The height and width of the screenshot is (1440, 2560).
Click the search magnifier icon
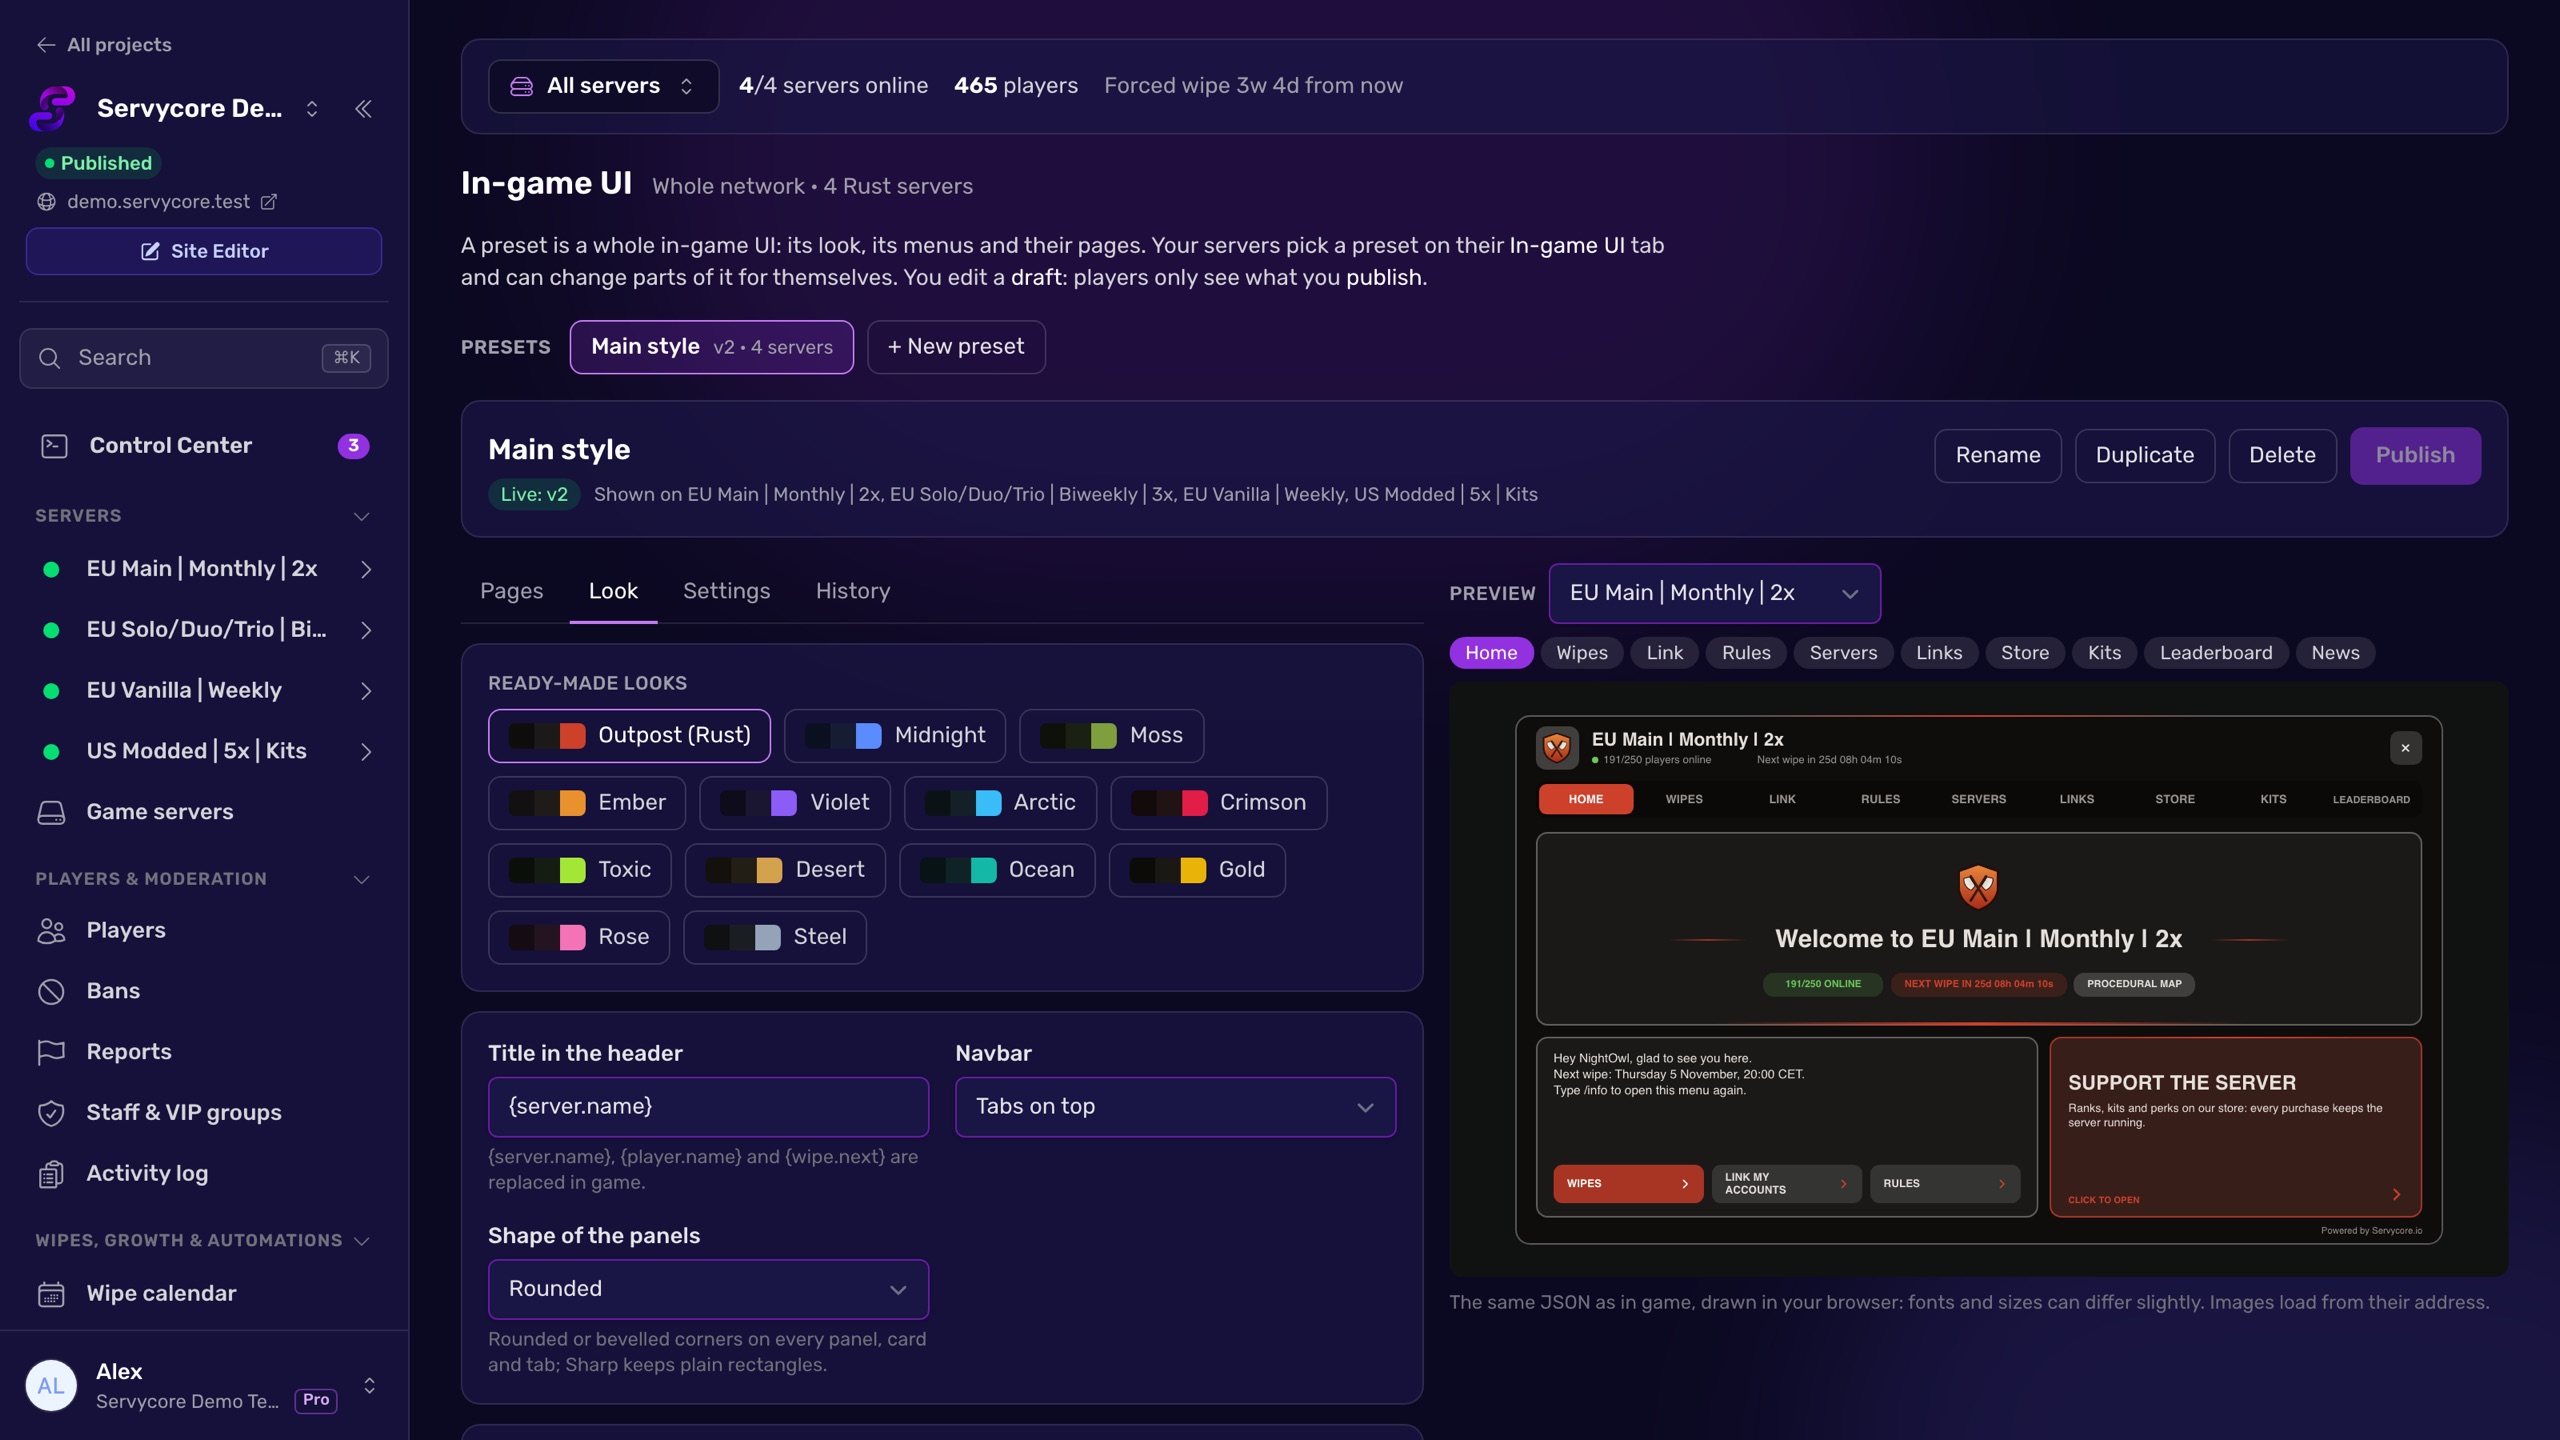coord(49,358)
